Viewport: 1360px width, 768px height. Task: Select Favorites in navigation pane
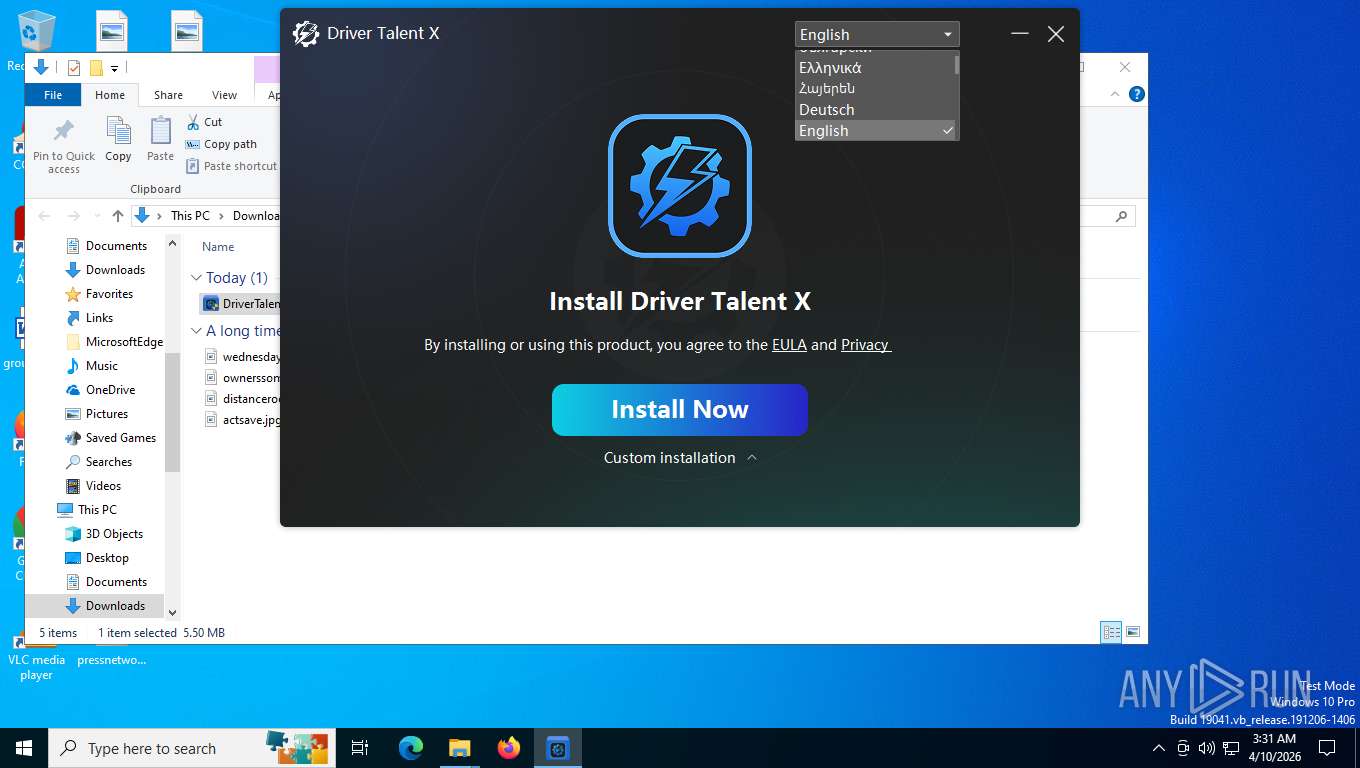pyautogui.click(x=109, y=294)
